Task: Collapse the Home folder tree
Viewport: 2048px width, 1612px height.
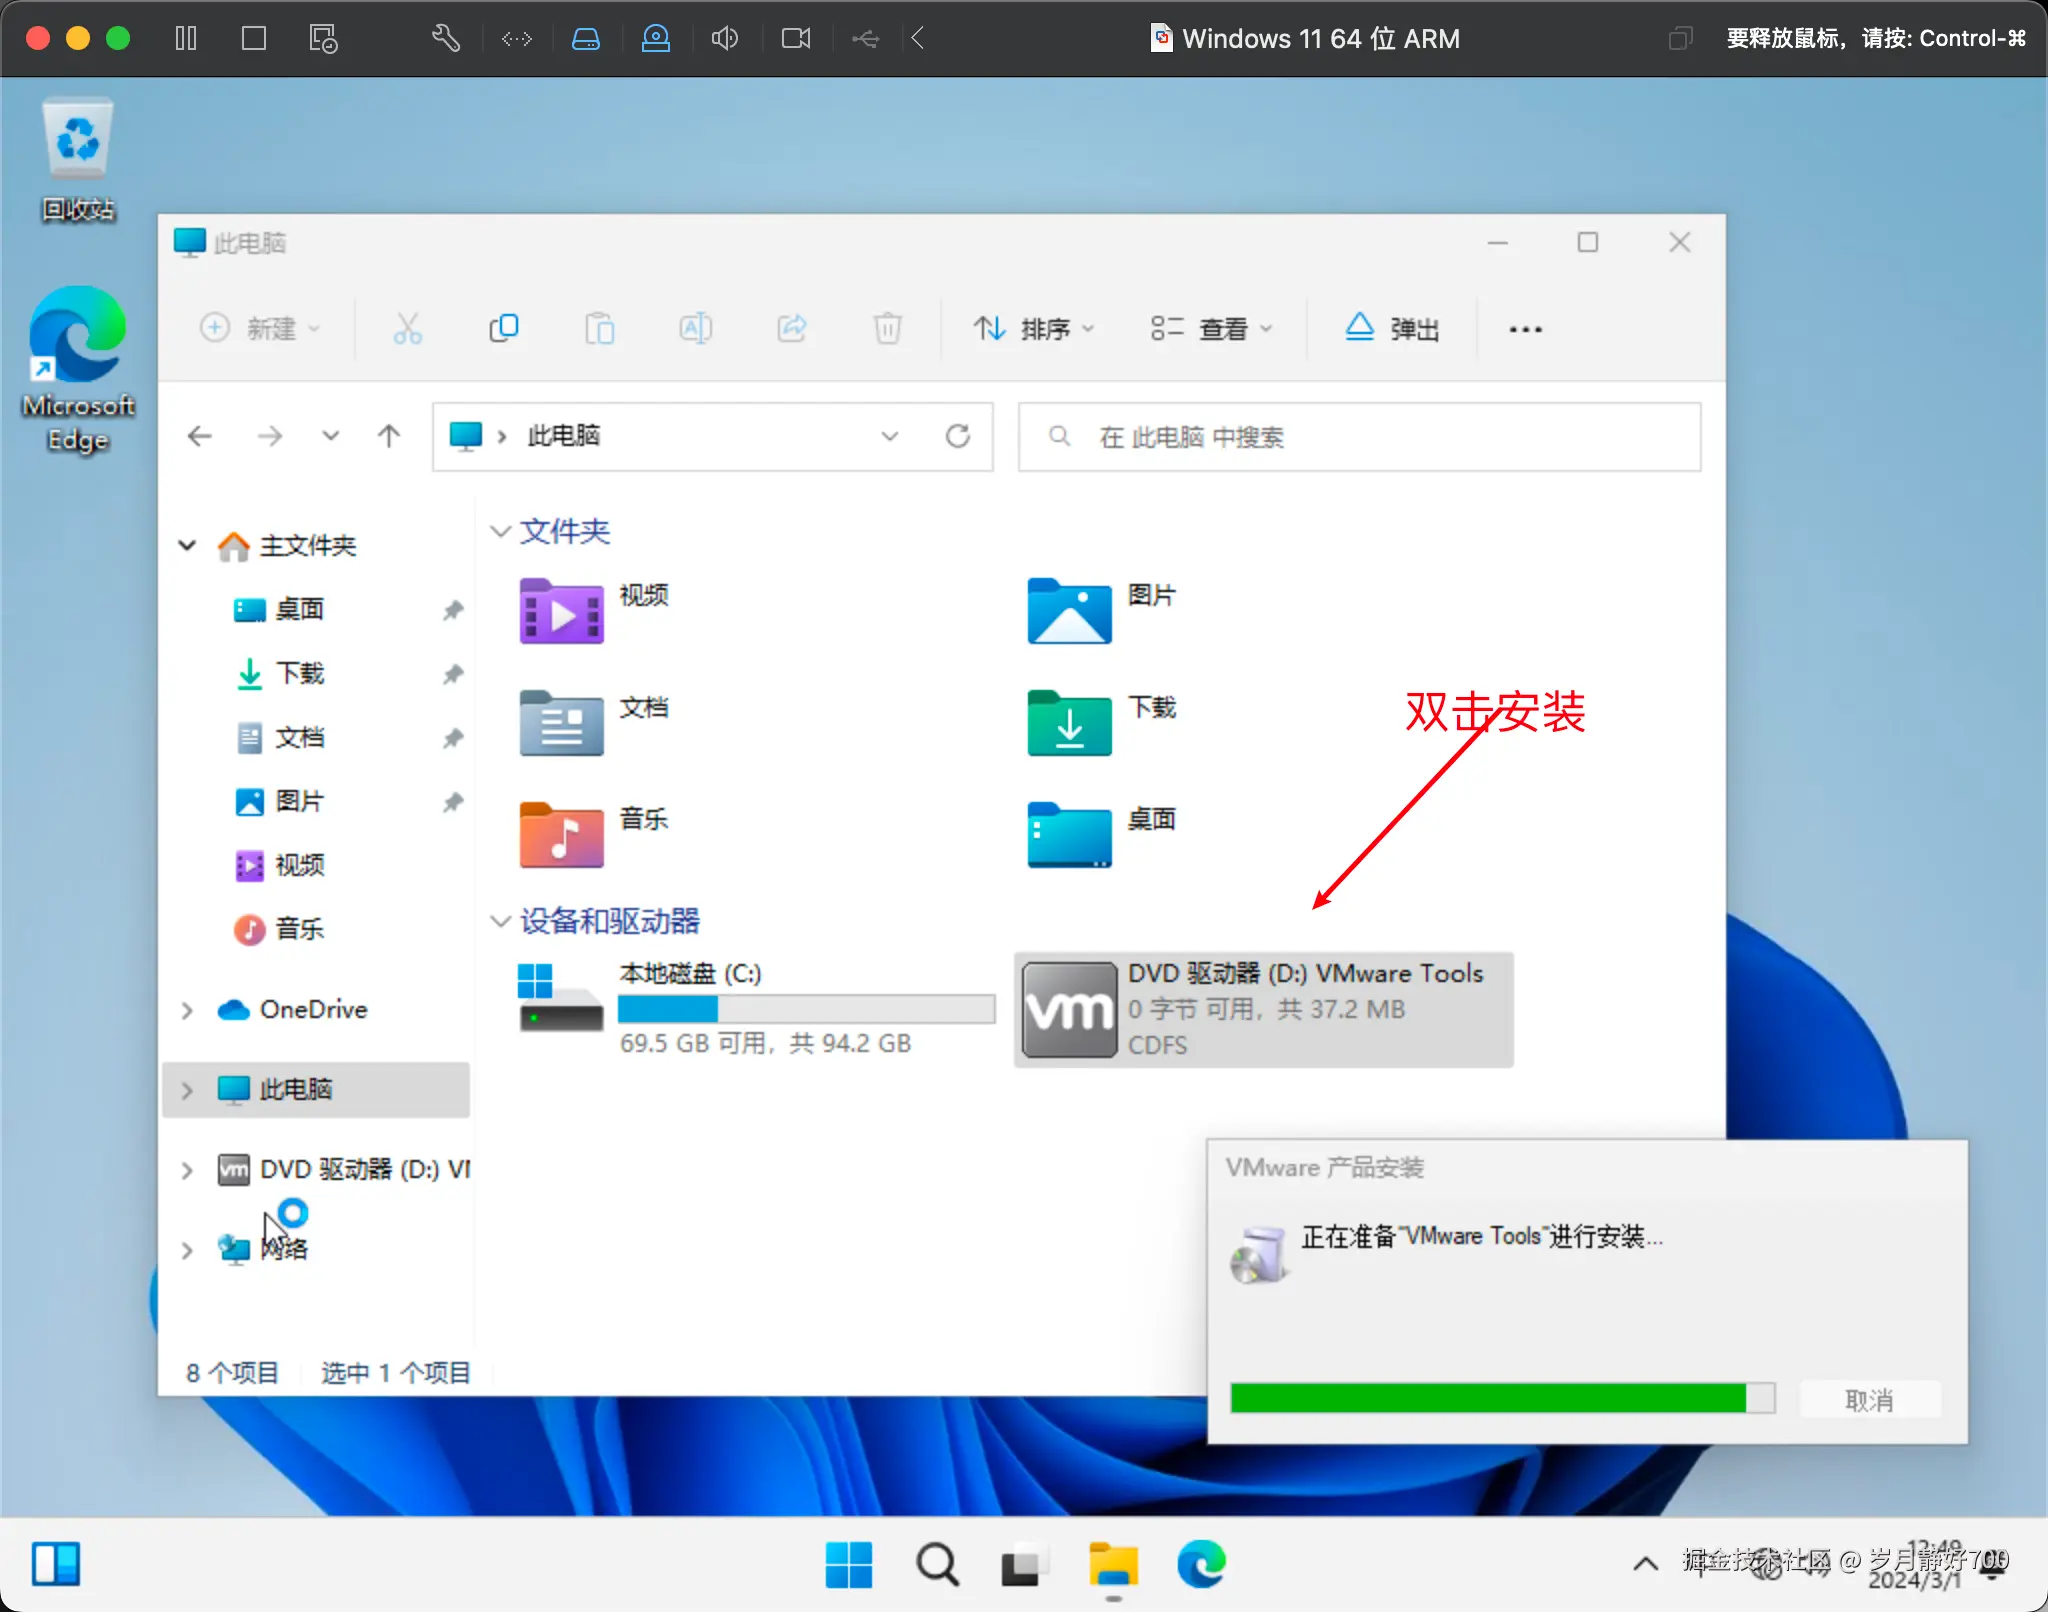Action: point(187,545)
